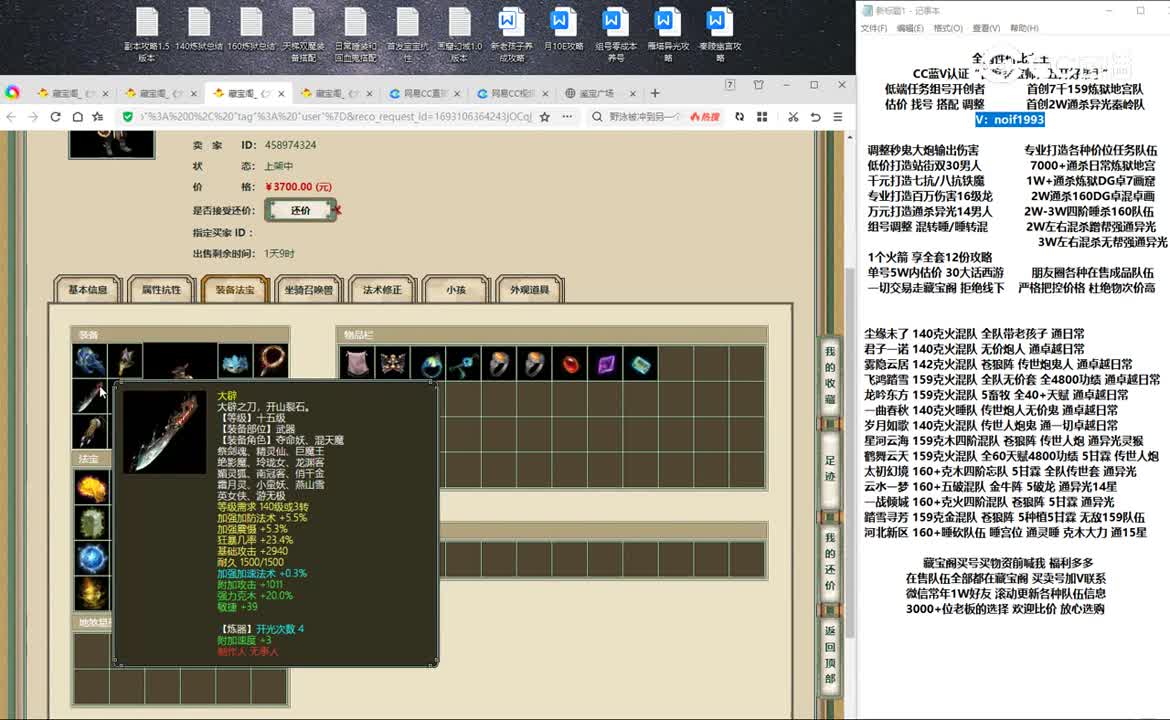Open 我的还价 in right sidebar
Viewport: 1170px width, 720px height.
pos(830,561)
